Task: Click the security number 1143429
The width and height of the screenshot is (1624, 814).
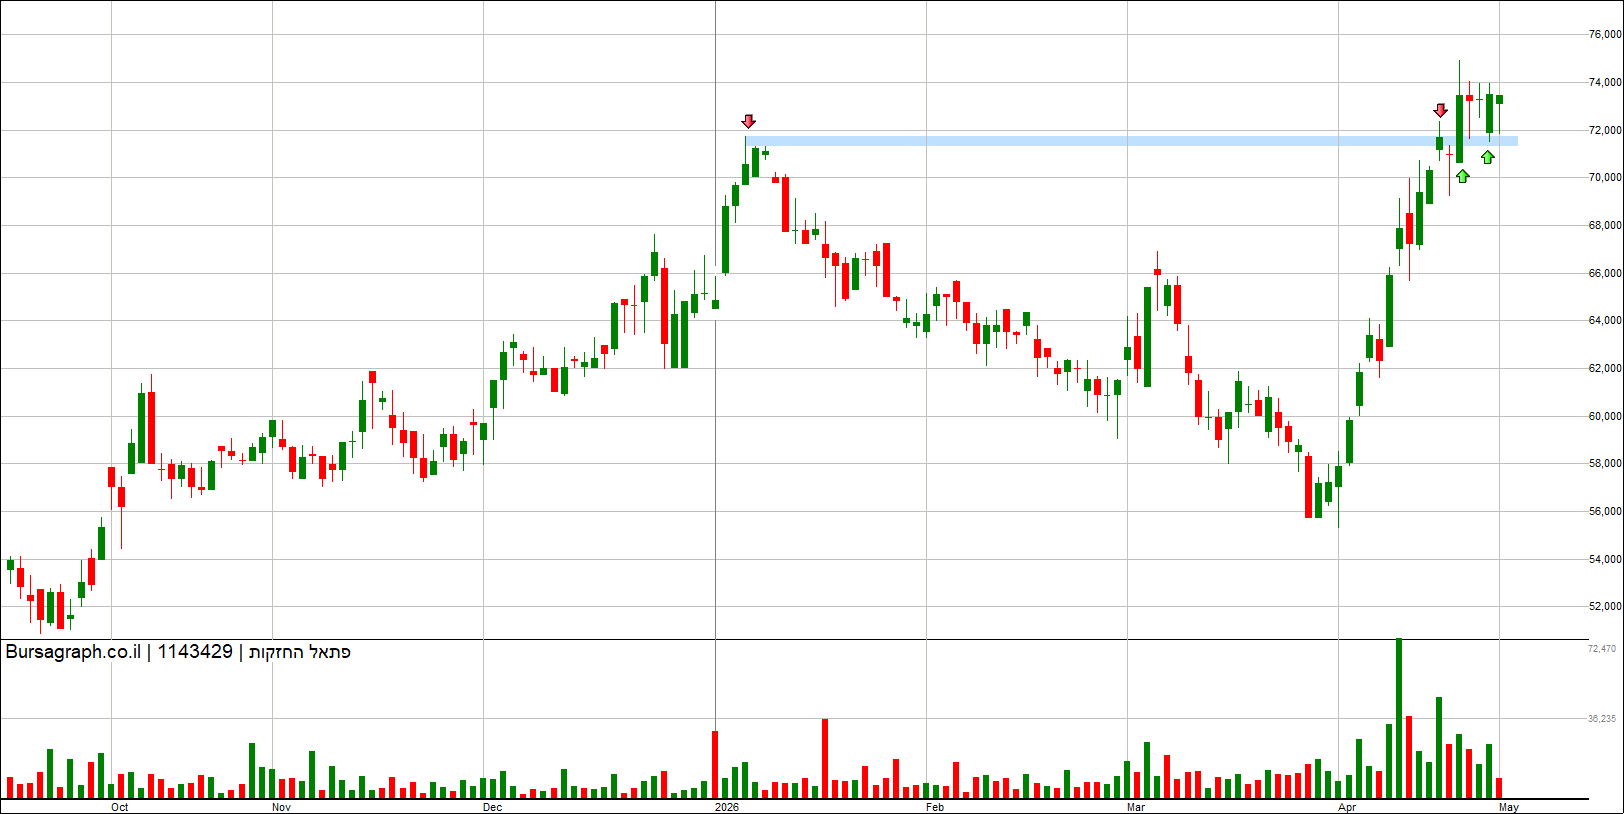Action: [x=195, y=652]
